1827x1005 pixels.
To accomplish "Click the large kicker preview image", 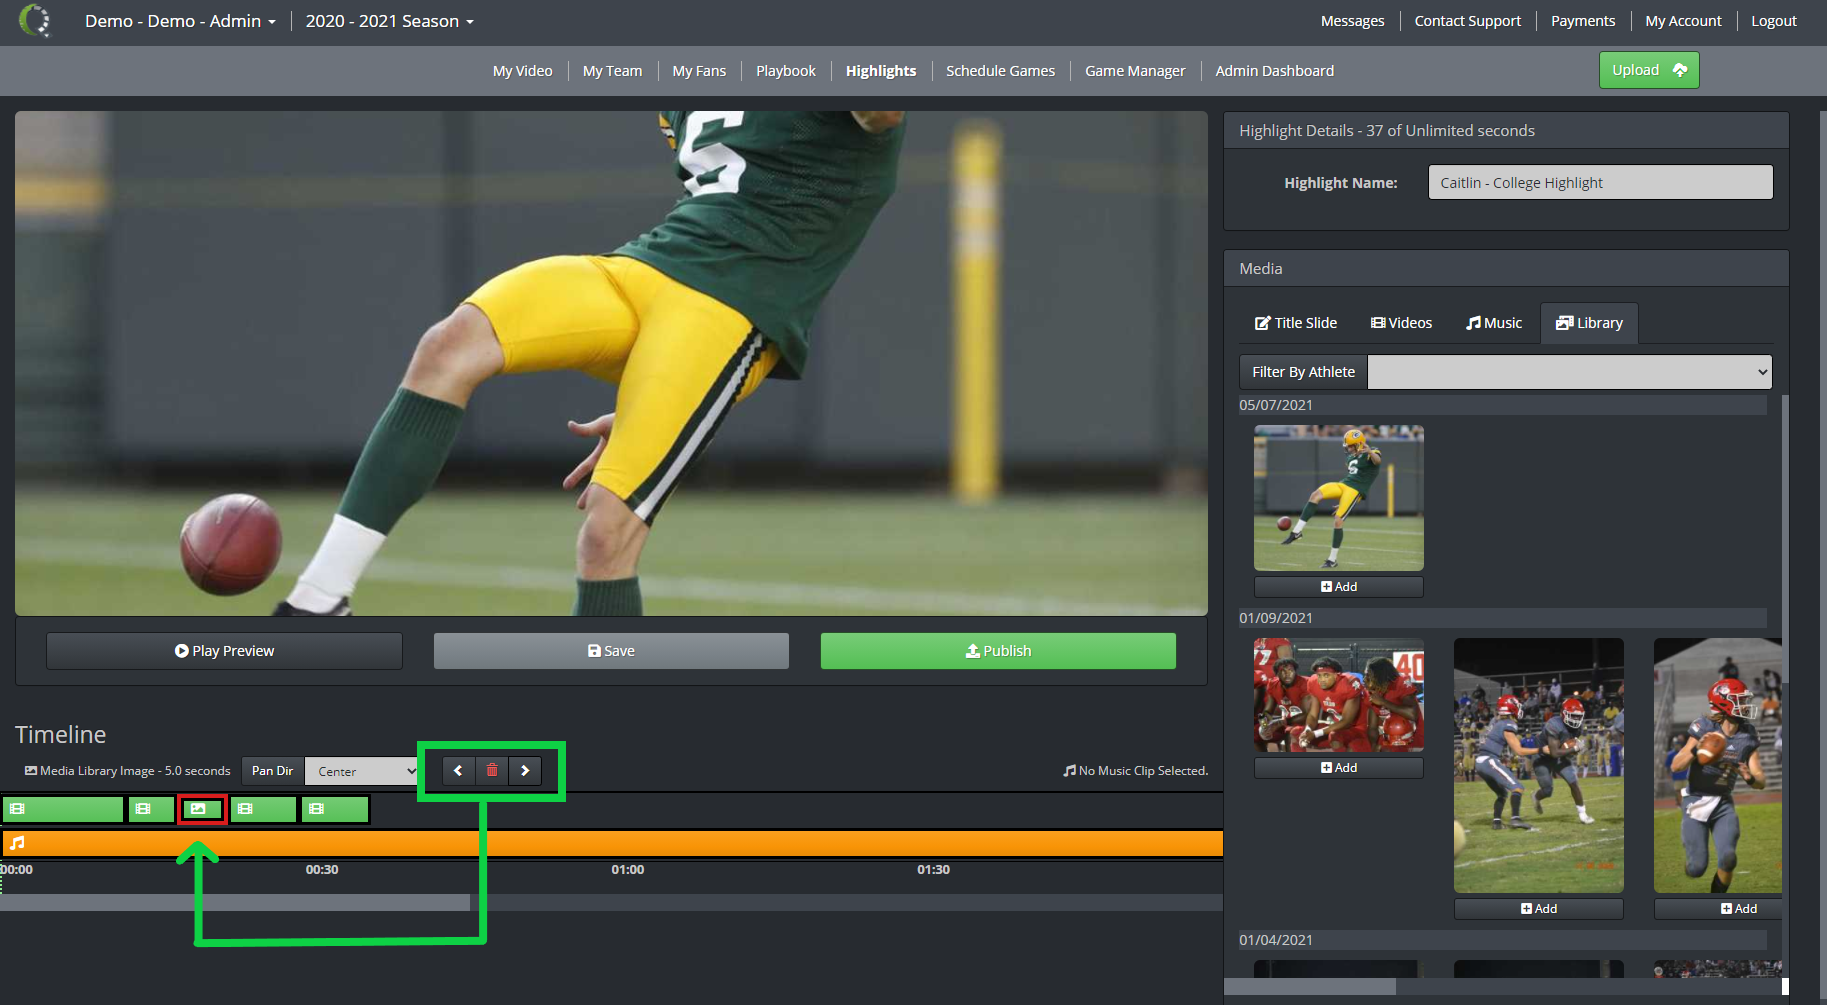I will coord(611,363).
